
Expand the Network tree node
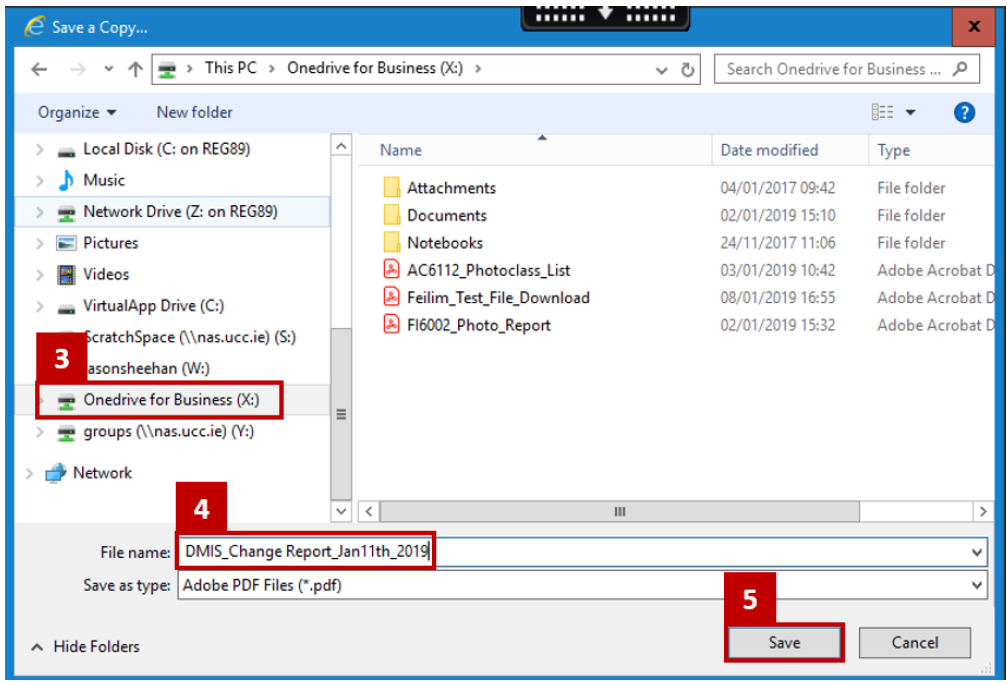click(x=29, y=473)
